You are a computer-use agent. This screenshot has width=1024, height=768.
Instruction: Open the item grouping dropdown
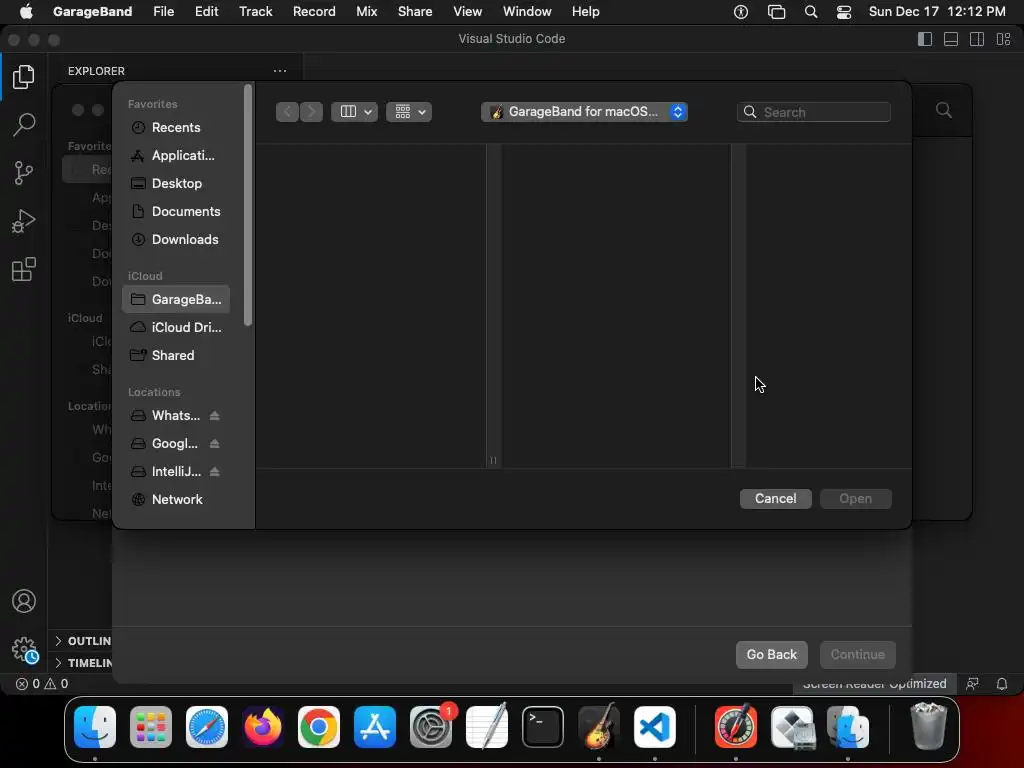coord(409,112)
